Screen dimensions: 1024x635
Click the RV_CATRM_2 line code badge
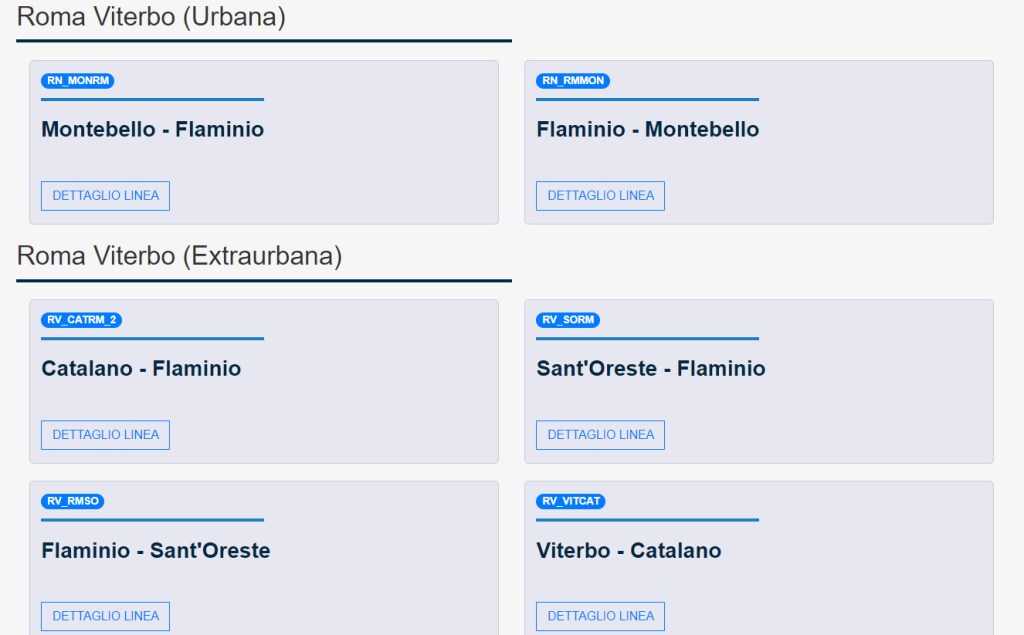pyautogui.click(x=81, y=320)
